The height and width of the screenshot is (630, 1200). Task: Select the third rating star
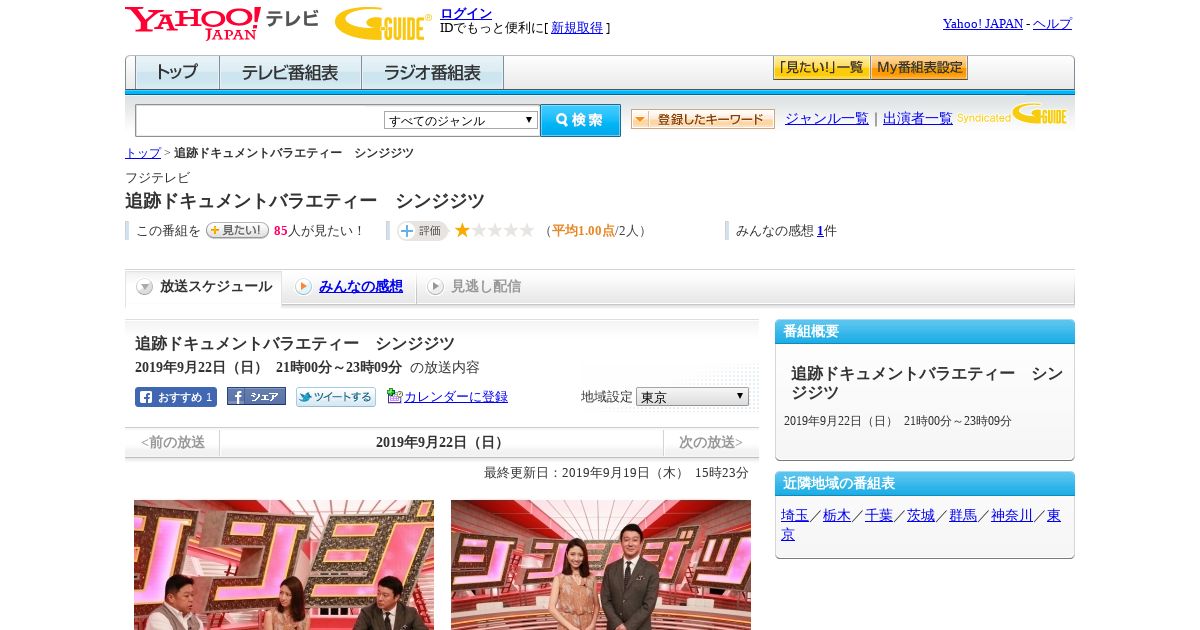pyautogui.click(x=495, y=230)
